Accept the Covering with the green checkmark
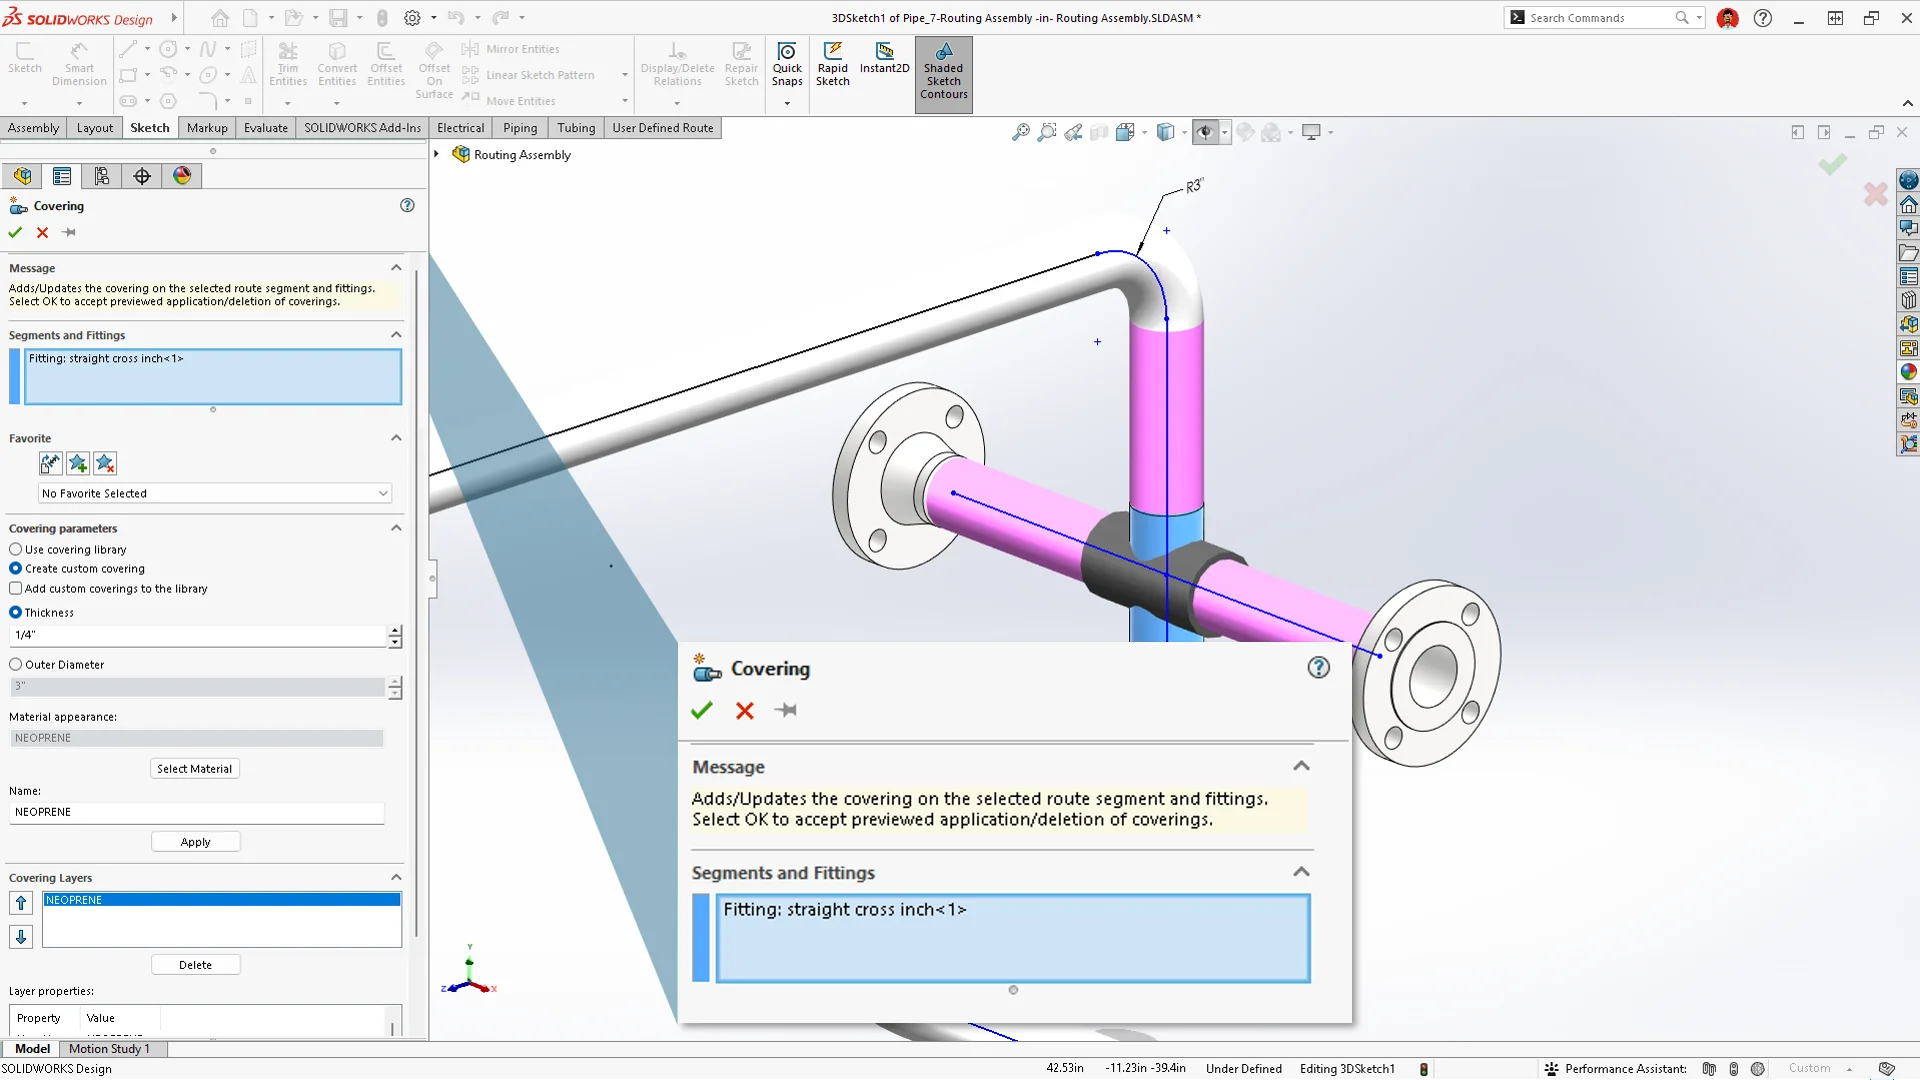This screenshot has height=1080, width=1920. coord(15,232)
